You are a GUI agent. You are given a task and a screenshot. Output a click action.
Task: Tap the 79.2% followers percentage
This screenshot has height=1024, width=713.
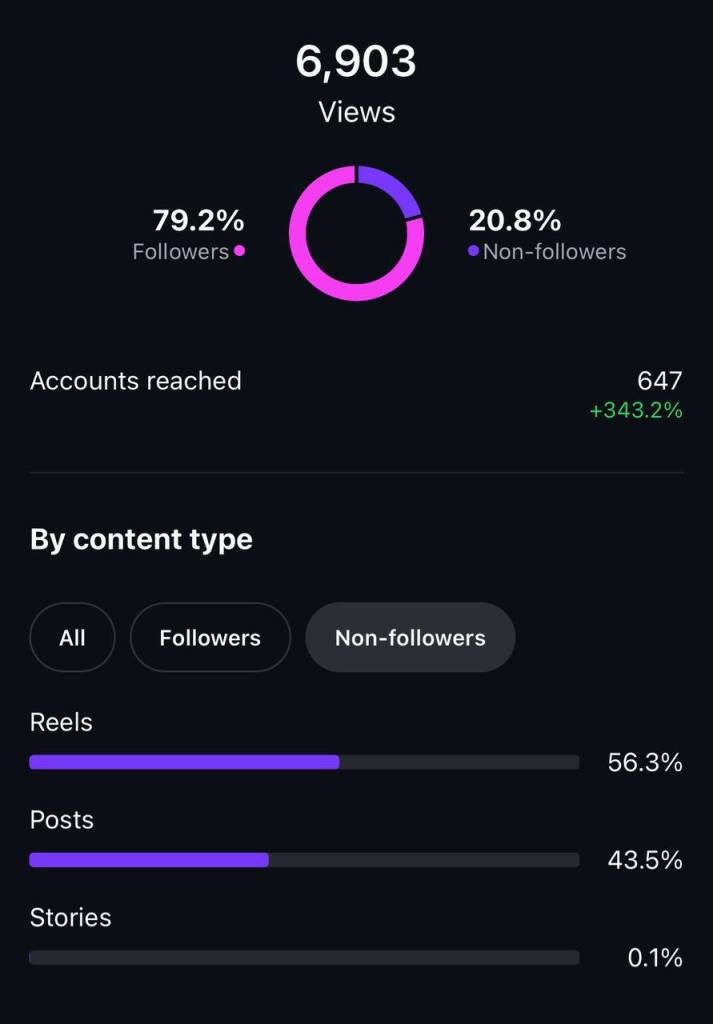click(198, 220)
